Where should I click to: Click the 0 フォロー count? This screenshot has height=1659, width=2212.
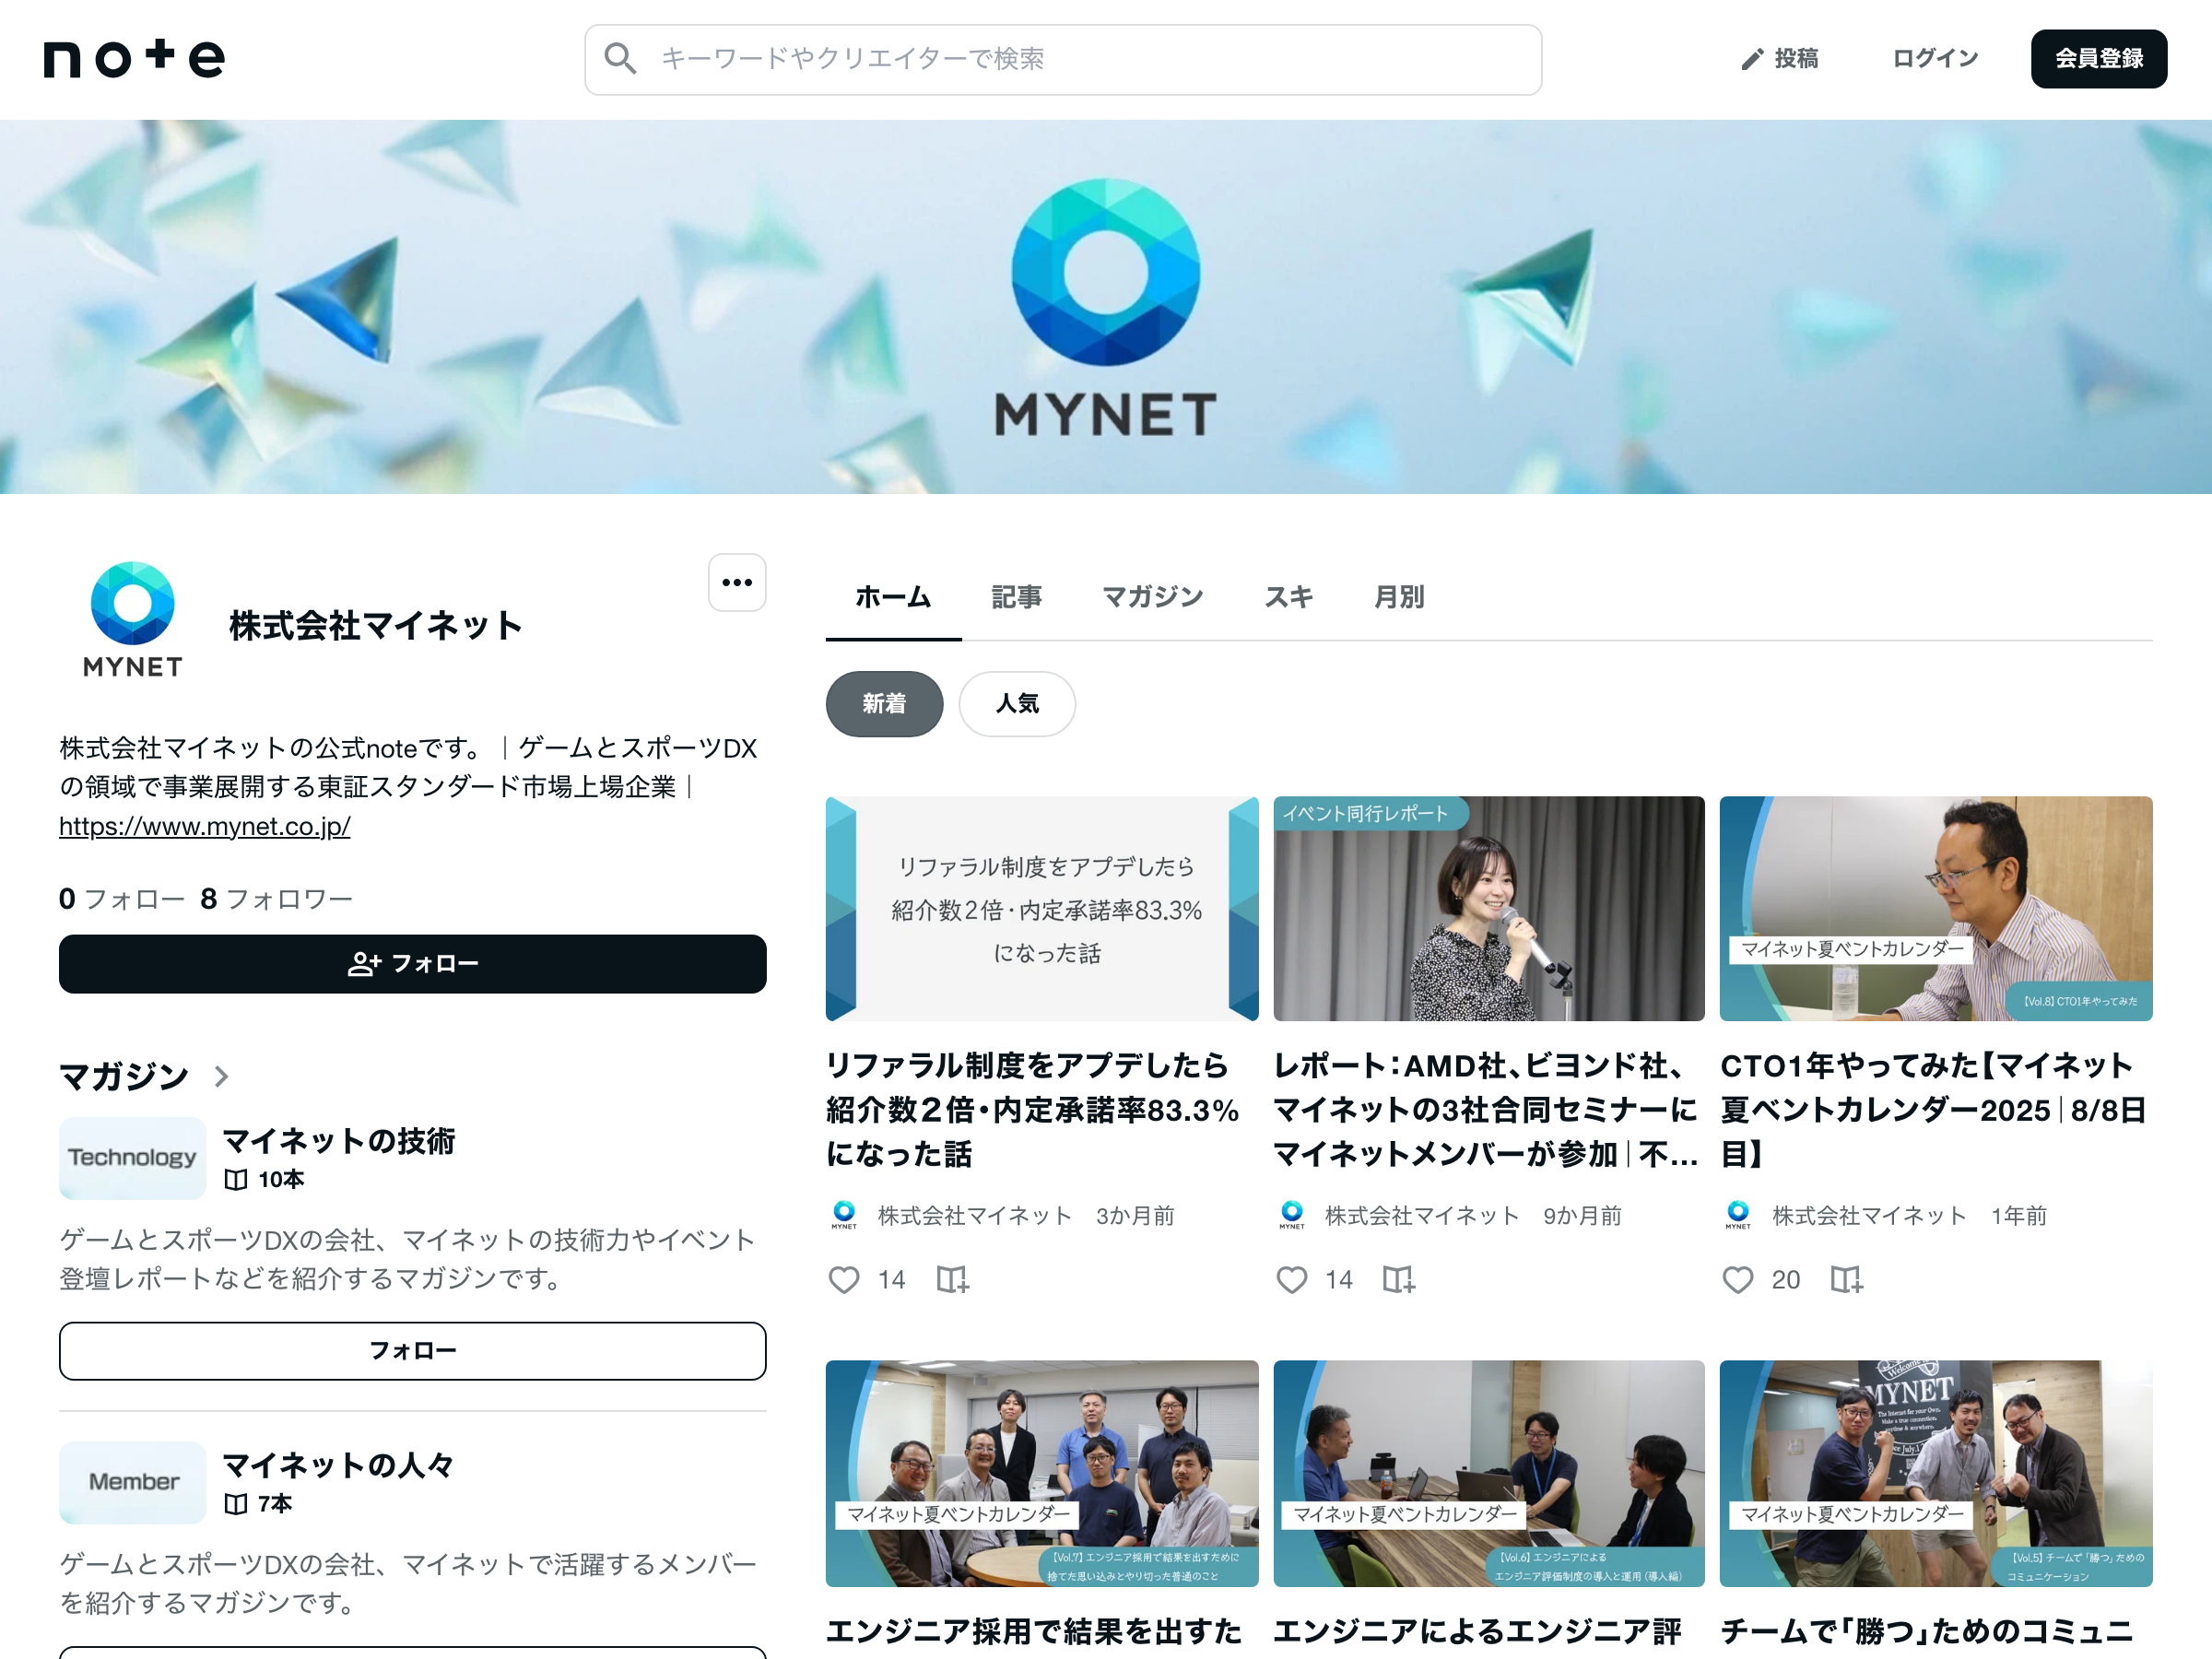(x=122, y=899)
